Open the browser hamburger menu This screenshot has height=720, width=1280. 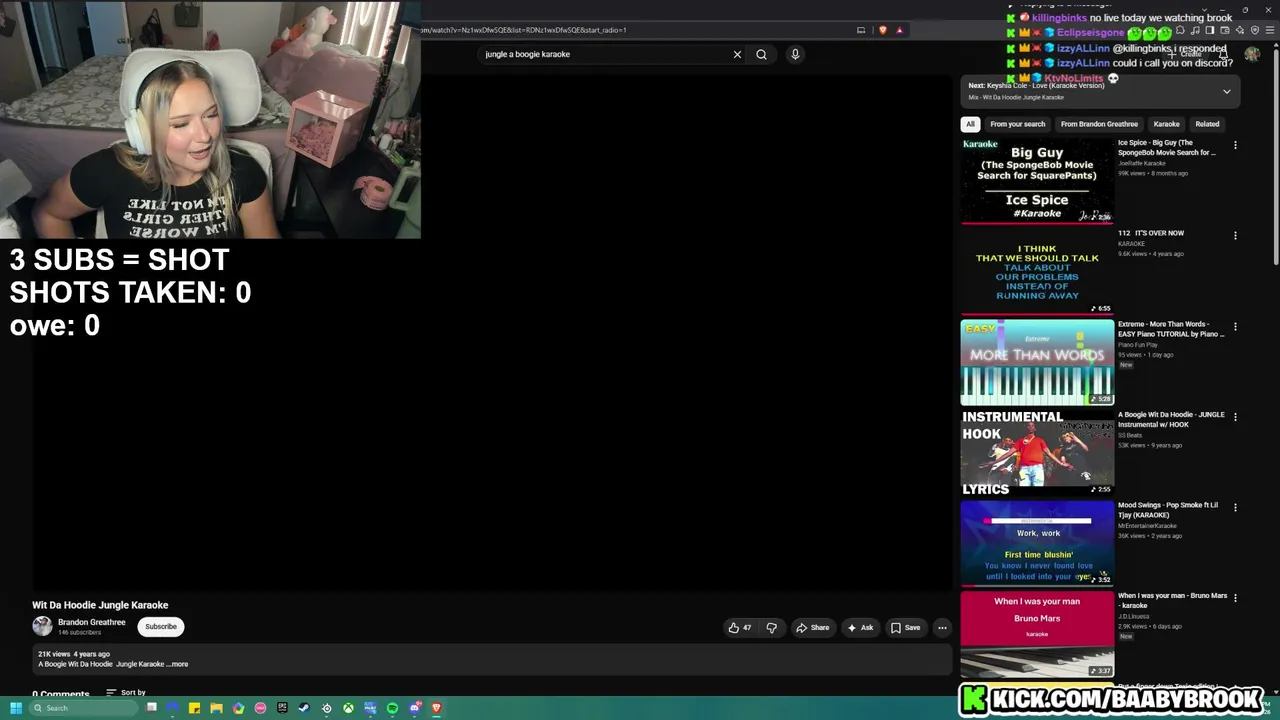(x=1270, y=30)
